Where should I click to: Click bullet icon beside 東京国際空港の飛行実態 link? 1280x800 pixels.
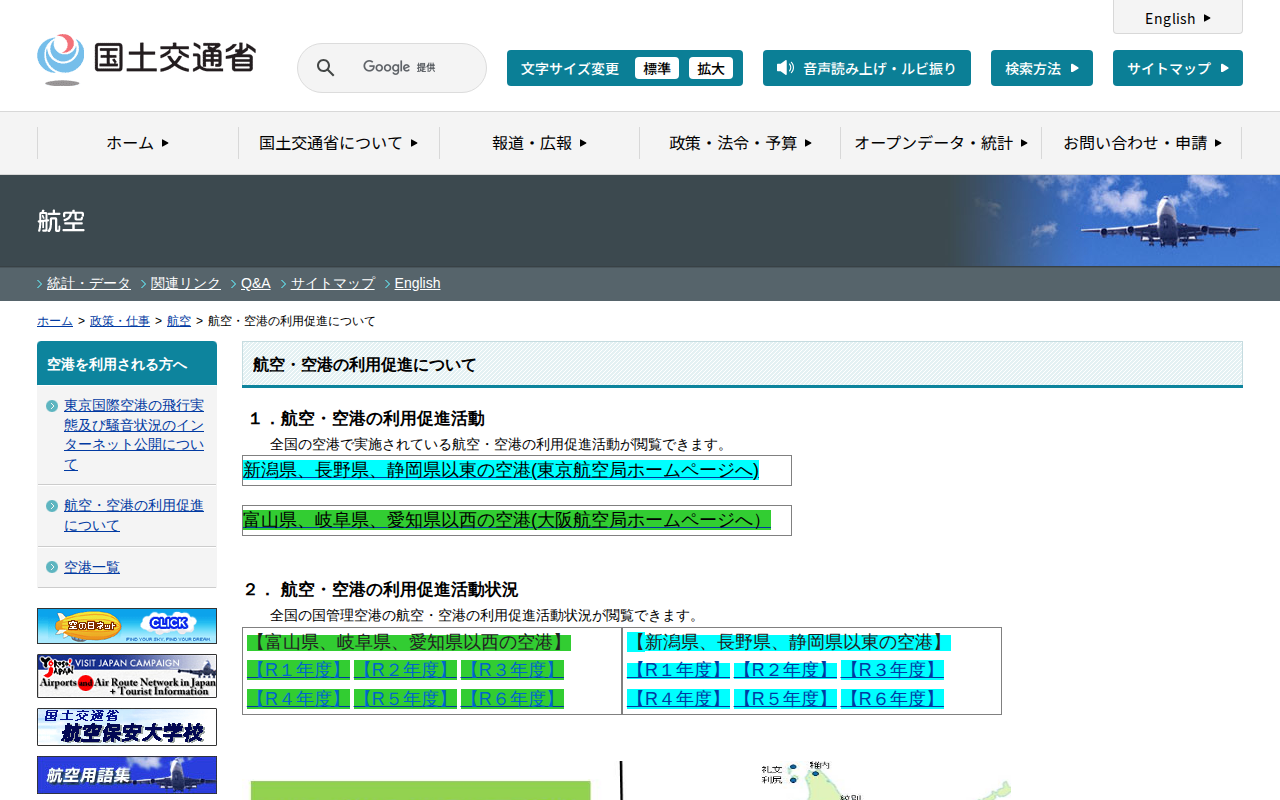point(52,406)
